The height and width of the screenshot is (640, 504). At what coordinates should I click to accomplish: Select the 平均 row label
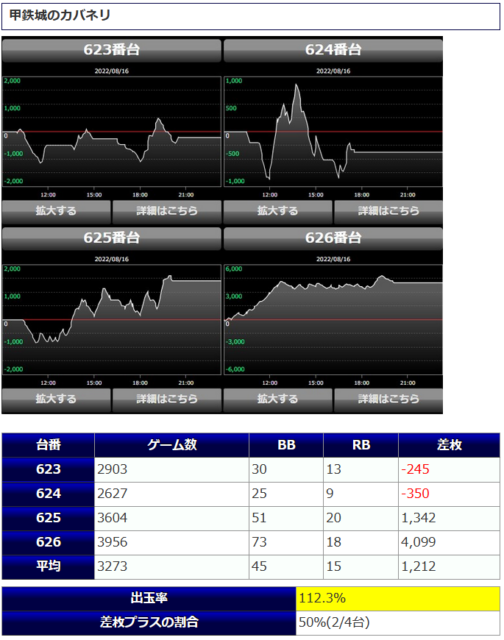(x=48, y=567)
